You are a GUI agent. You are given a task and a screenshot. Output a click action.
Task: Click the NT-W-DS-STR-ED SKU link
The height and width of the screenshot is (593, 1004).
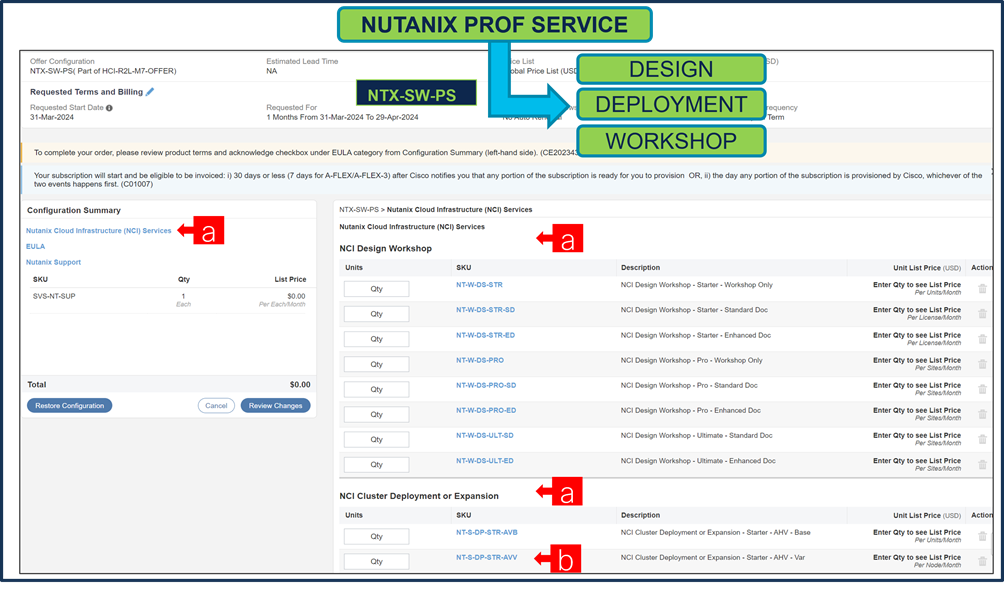485,335
